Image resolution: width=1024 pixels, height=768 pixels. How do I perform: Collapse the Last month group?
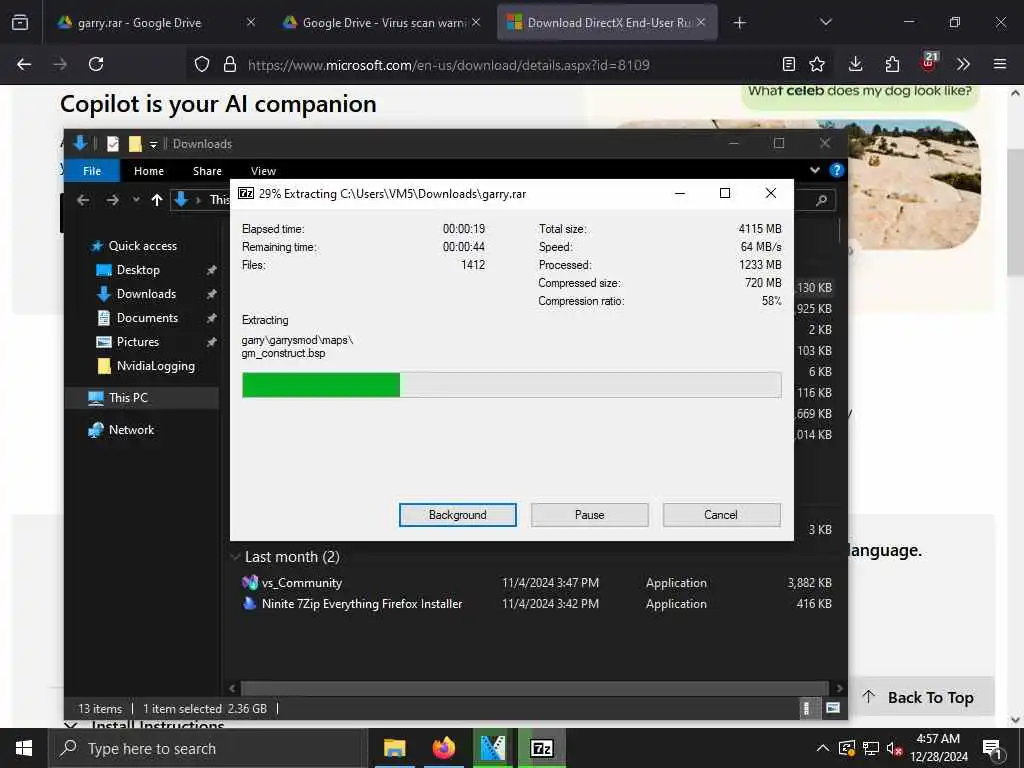pos(234,557)
